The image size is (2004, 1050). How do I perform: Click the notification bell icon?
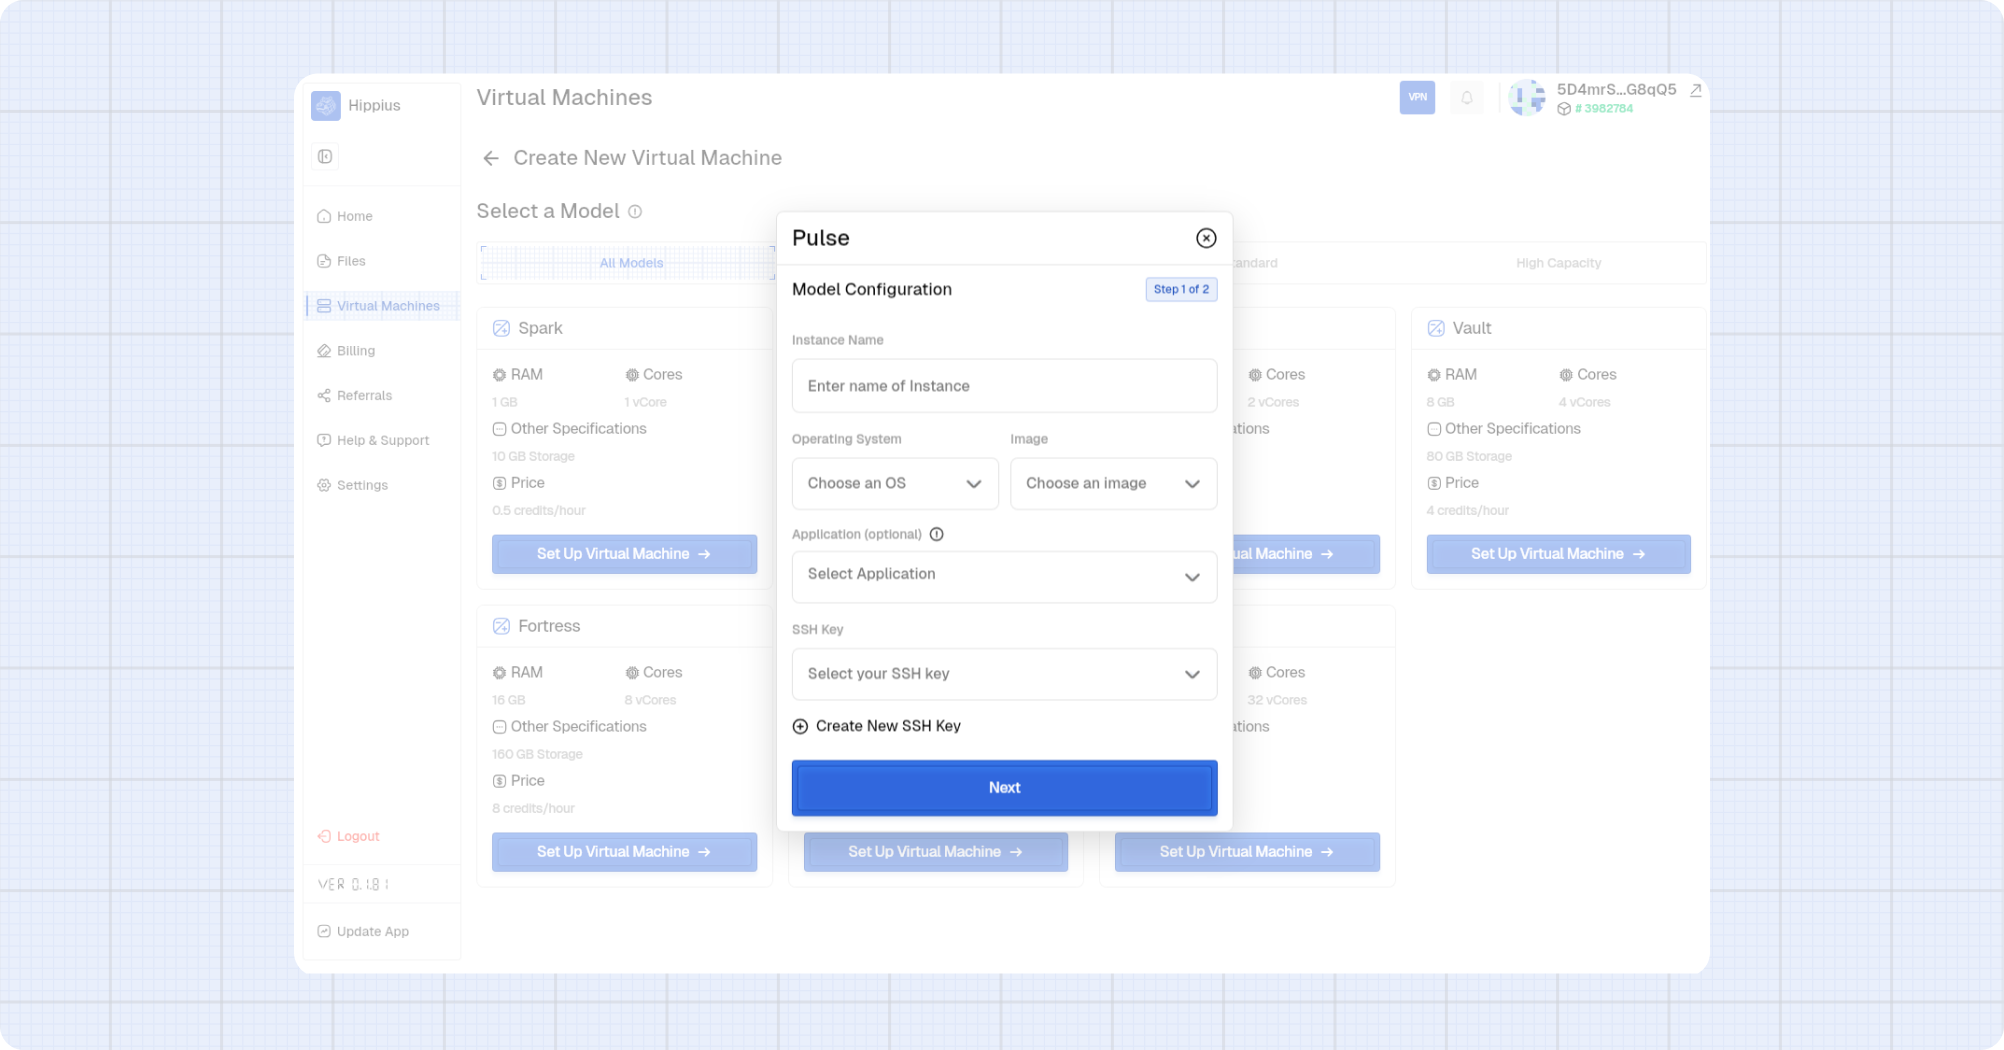pyautogui.click(x=1466, y=97)
